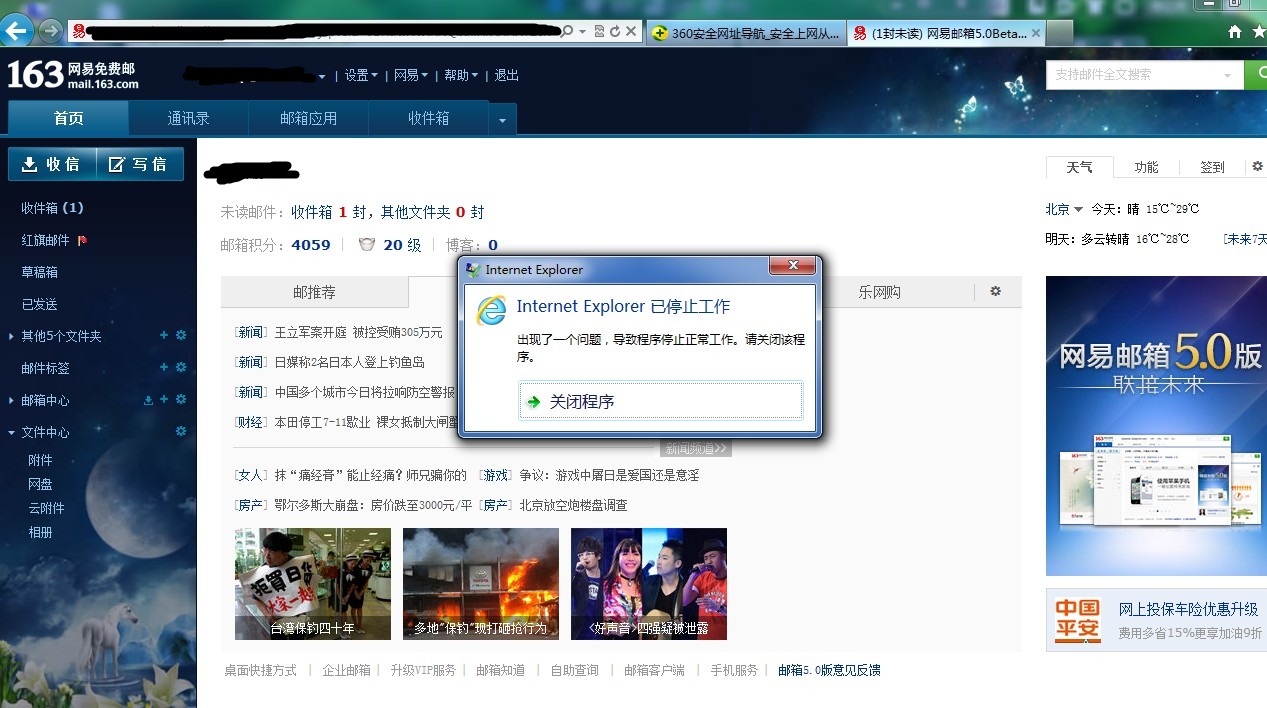Open the 网易 dropdown menu
This screenshot has width=1267, height=708.
[410, 75]
